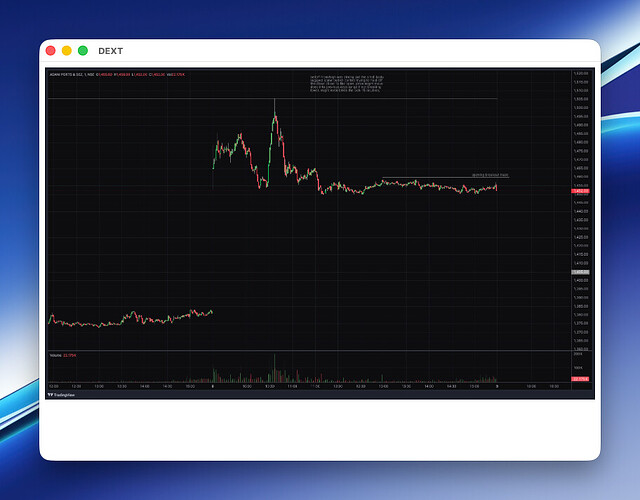Click the red volume number beside Volume
The height and width of the screenshot is (500, 640).
[70, 355]
